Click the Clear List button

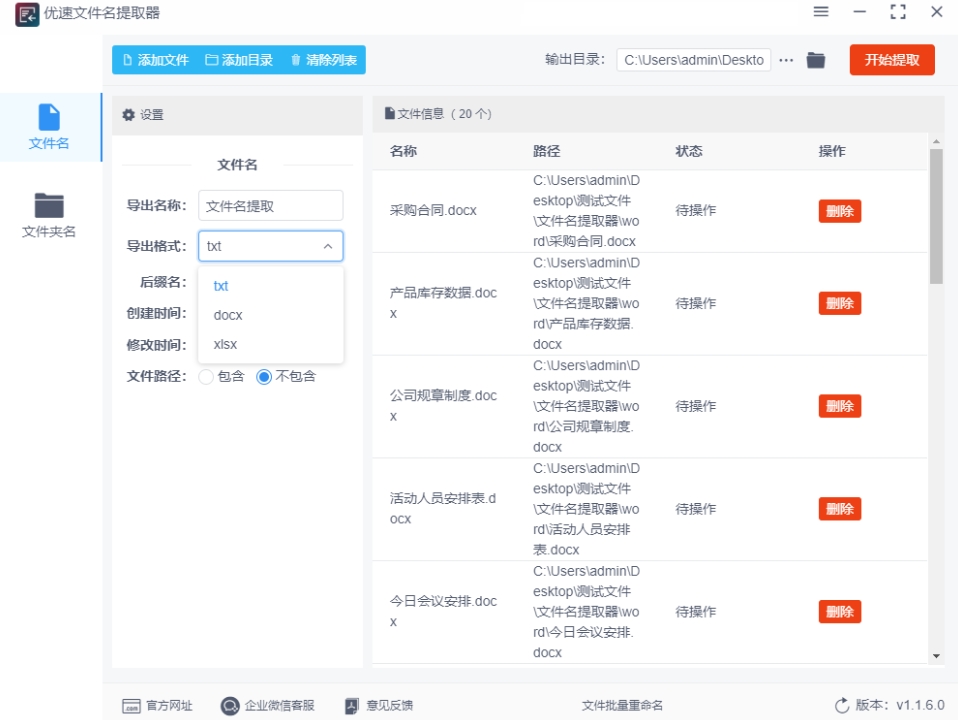coord(324,60)
